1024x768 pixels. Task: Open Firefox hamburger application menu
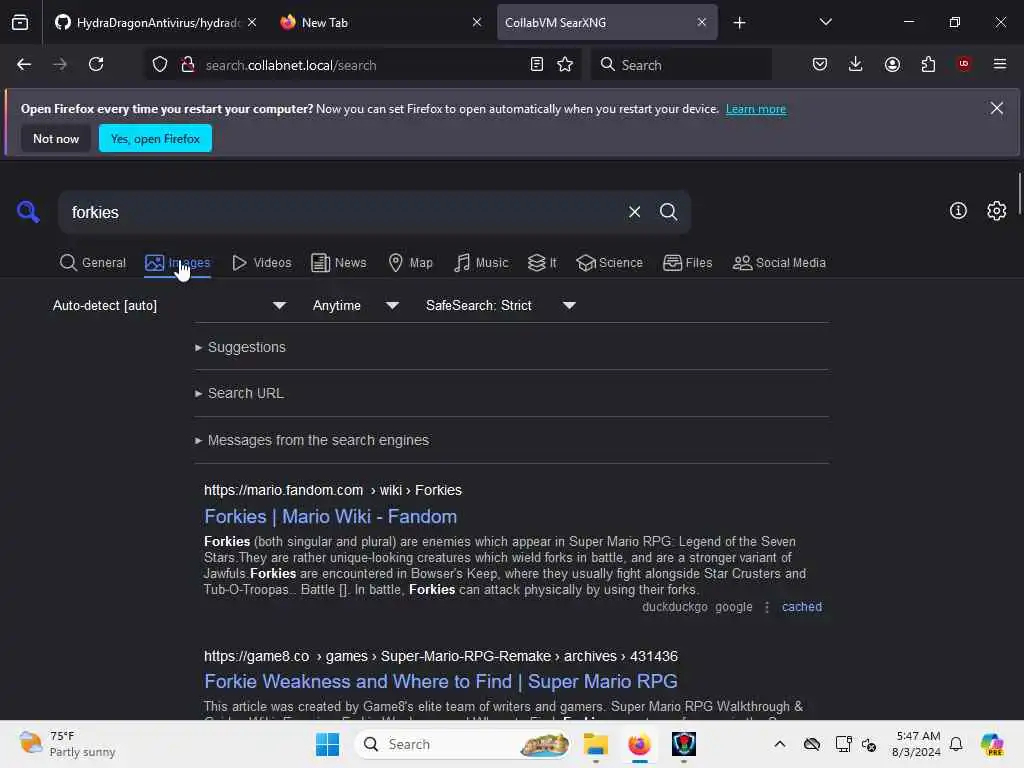[x=1000, y=64]
